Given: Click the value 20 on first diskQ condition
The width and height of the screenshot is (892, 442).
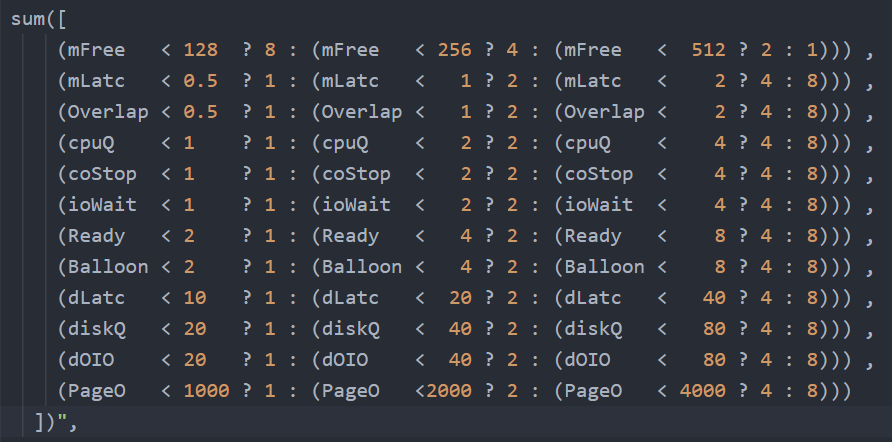Looking at the screenshot, I should (x=195, y=329).
